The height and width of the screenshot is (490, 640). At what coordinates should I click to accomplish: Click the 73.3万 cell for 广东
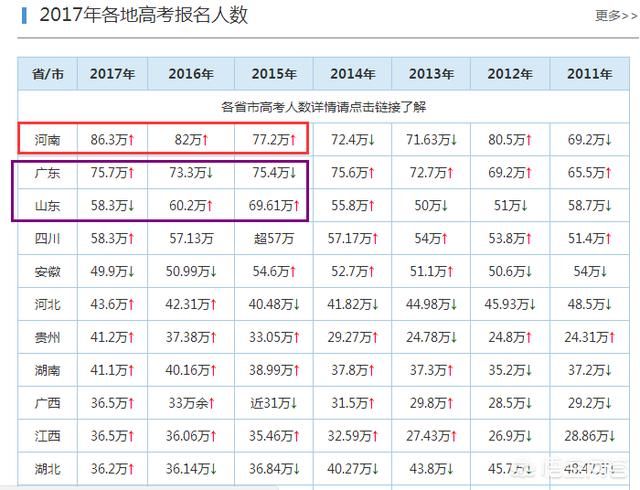pos(192,173)
